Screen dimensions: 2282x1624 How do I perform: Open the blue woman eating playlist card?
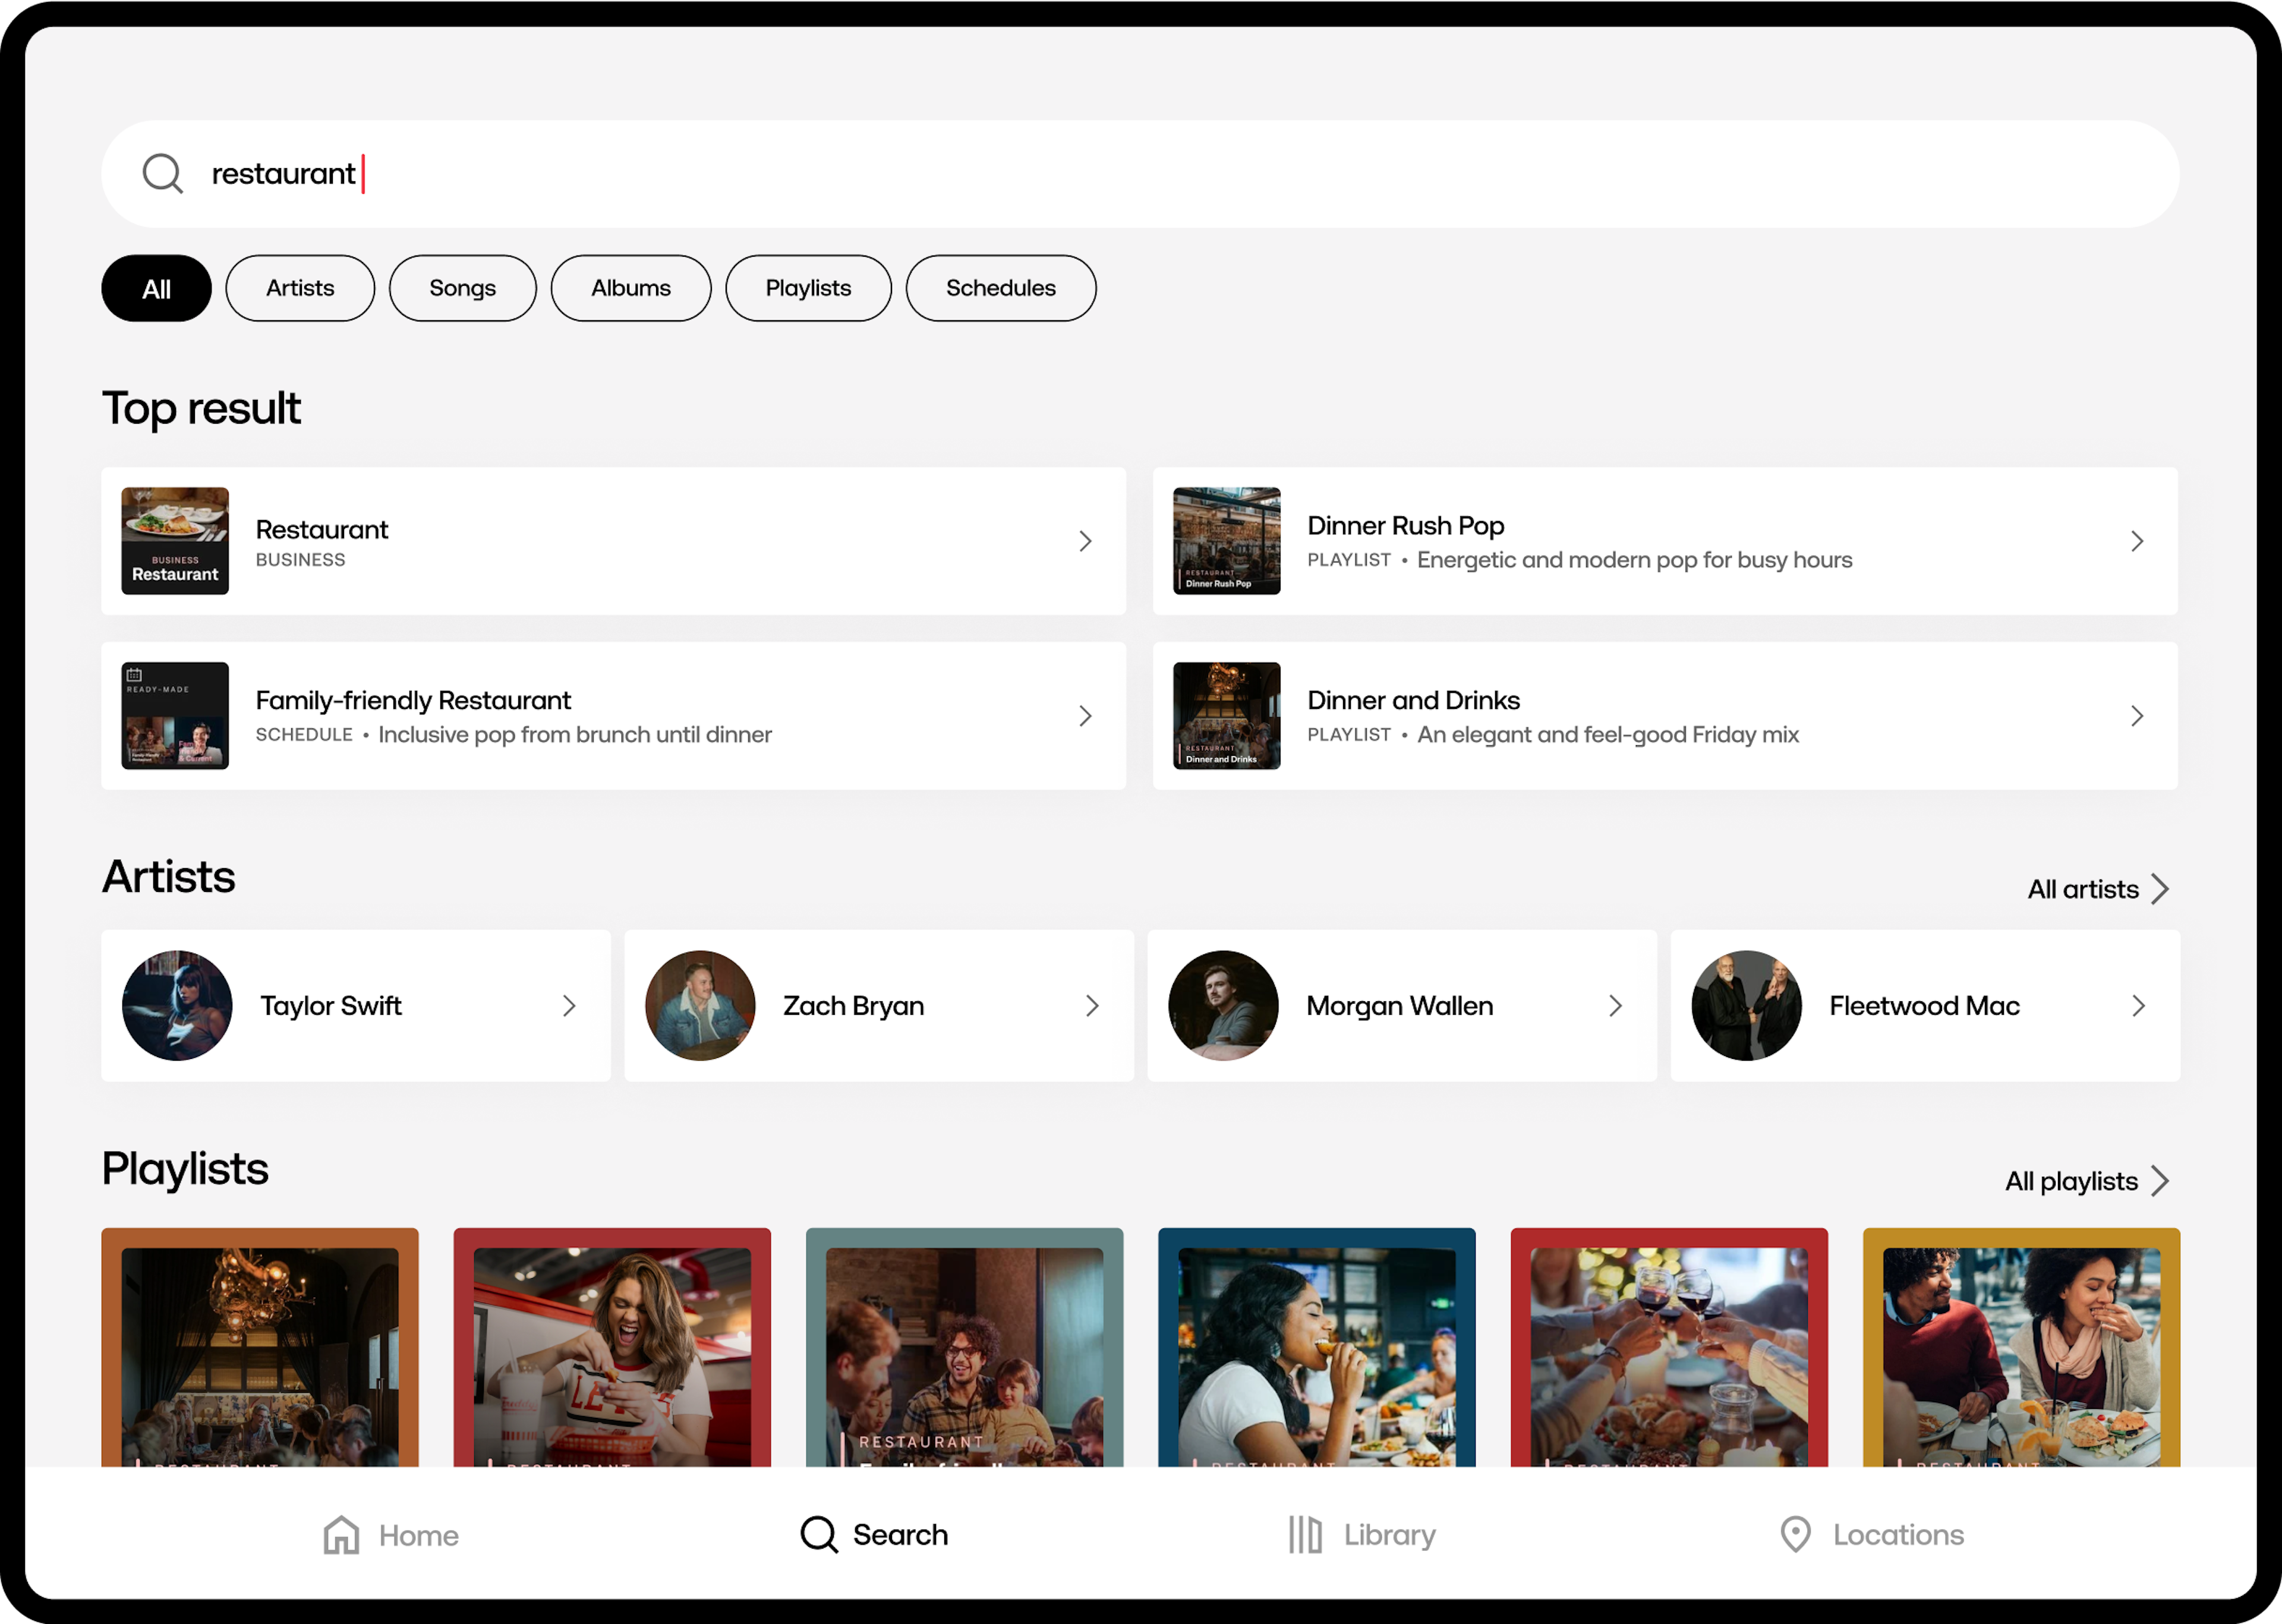[1317, 1347]
